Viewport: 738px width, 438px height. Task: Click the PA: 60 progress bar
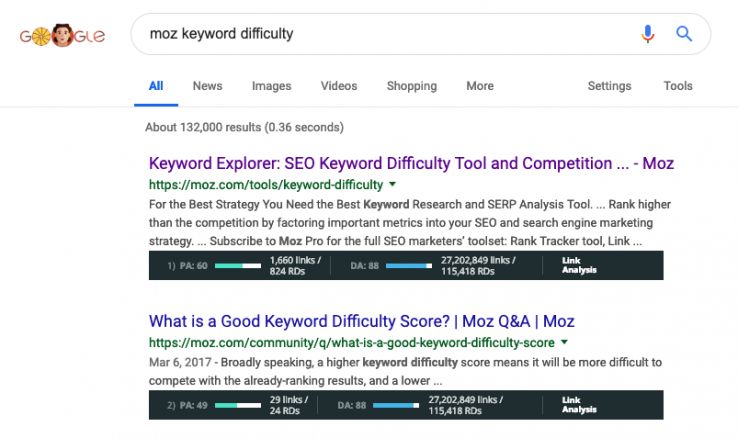(237, 266)
